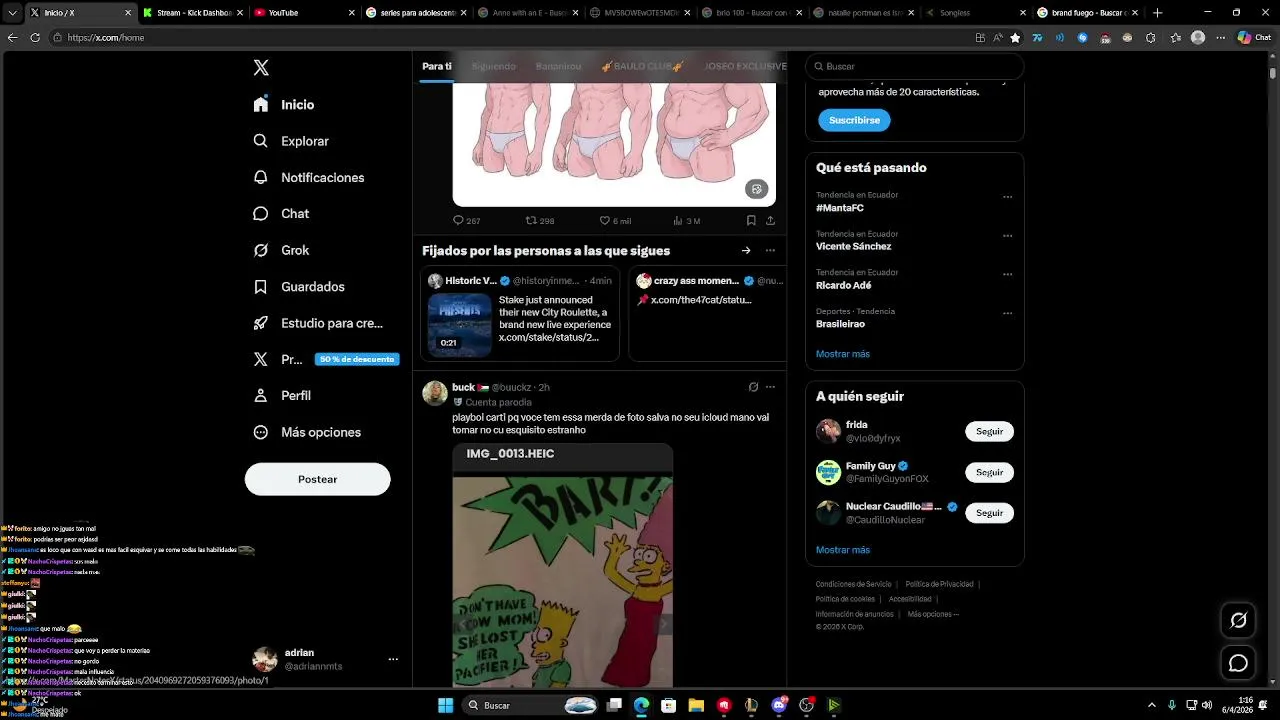Click Mostrar más under A quién seguir
The width and height of the screenshot is (1280, 720).
click(843, 550)
